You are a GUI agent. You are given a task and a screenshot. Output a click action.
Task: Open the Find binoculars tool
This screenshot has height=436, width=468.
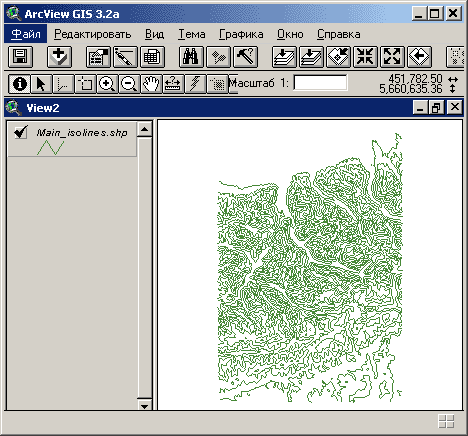point(191,57)
